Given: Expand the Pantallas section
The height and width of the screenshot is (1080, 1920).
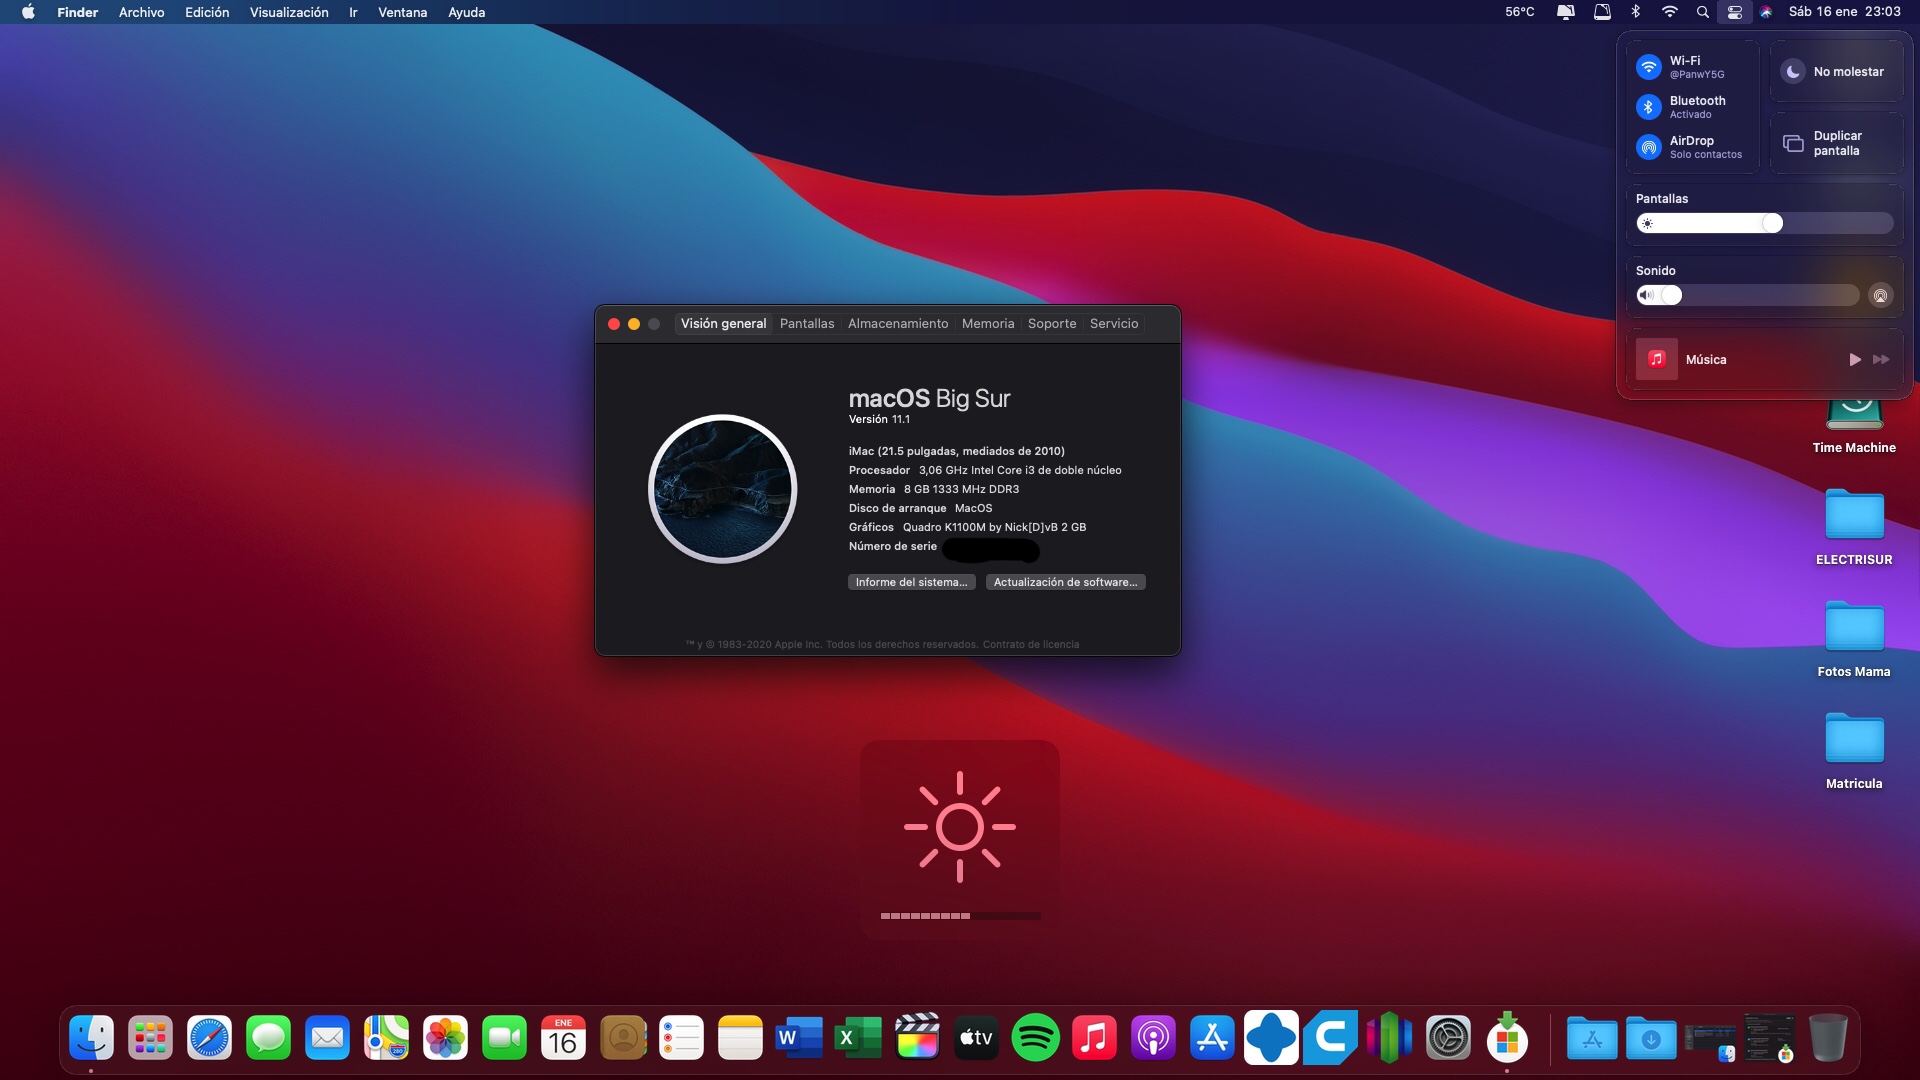Looking at the screenshot, I should pyautogui.click(x=1662, y=199).
